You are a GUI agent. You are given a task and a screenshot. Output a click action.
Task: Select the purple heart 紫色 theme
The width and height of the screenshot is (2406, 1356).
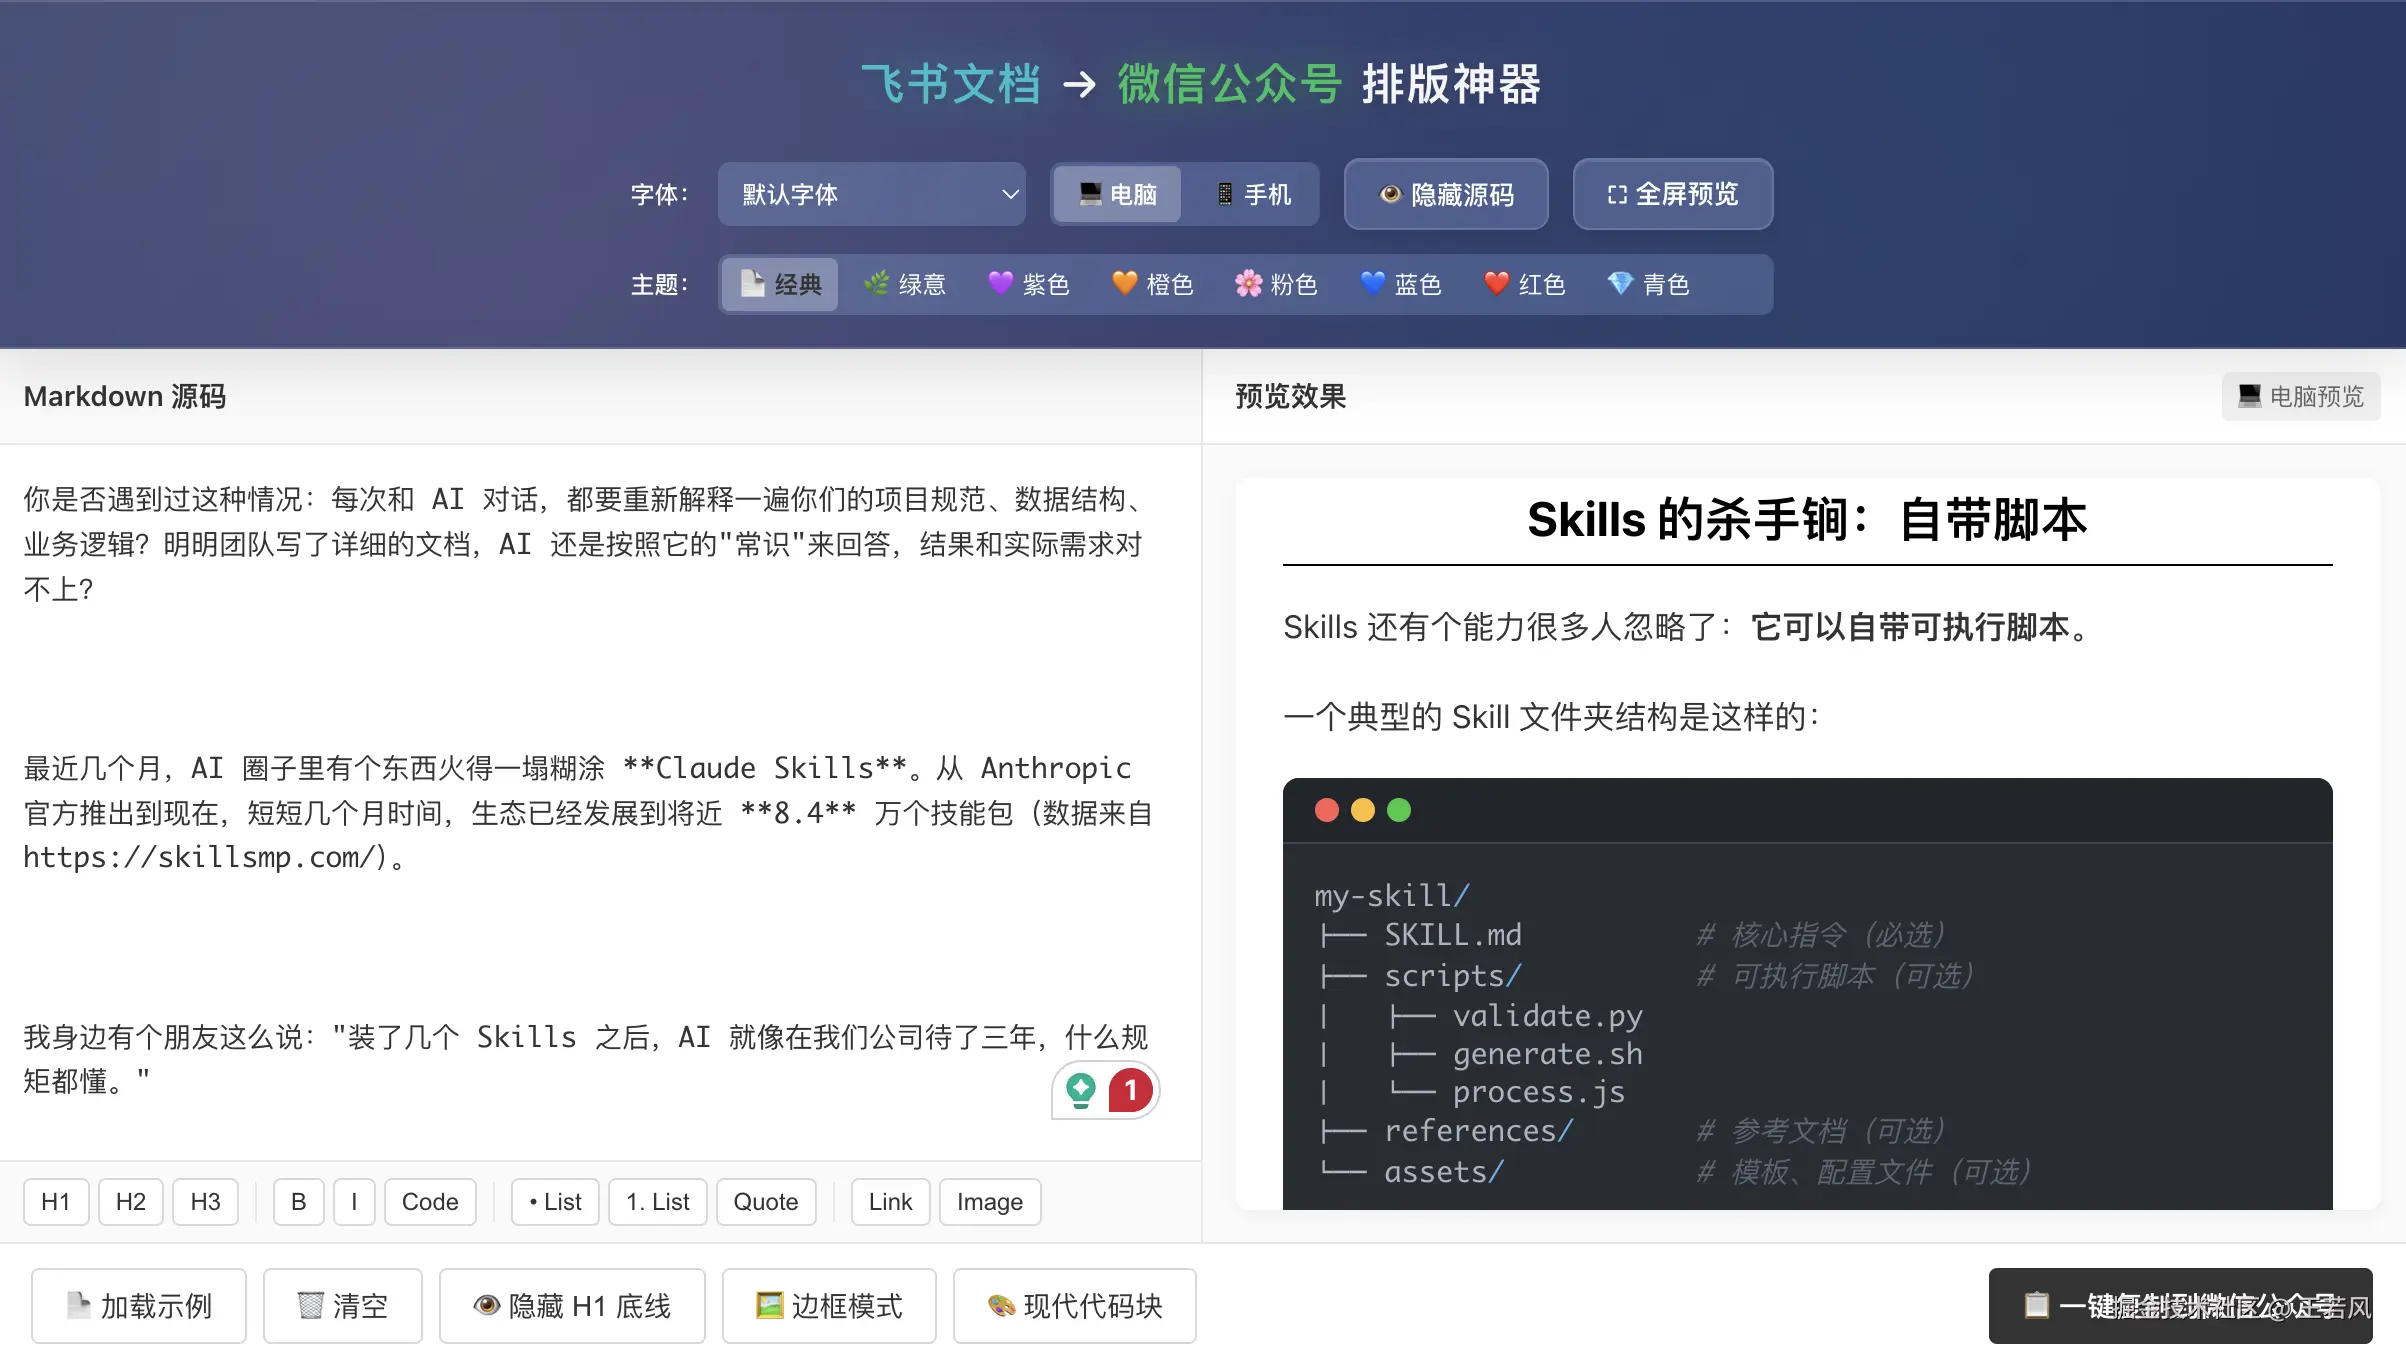coord(1029,285)
